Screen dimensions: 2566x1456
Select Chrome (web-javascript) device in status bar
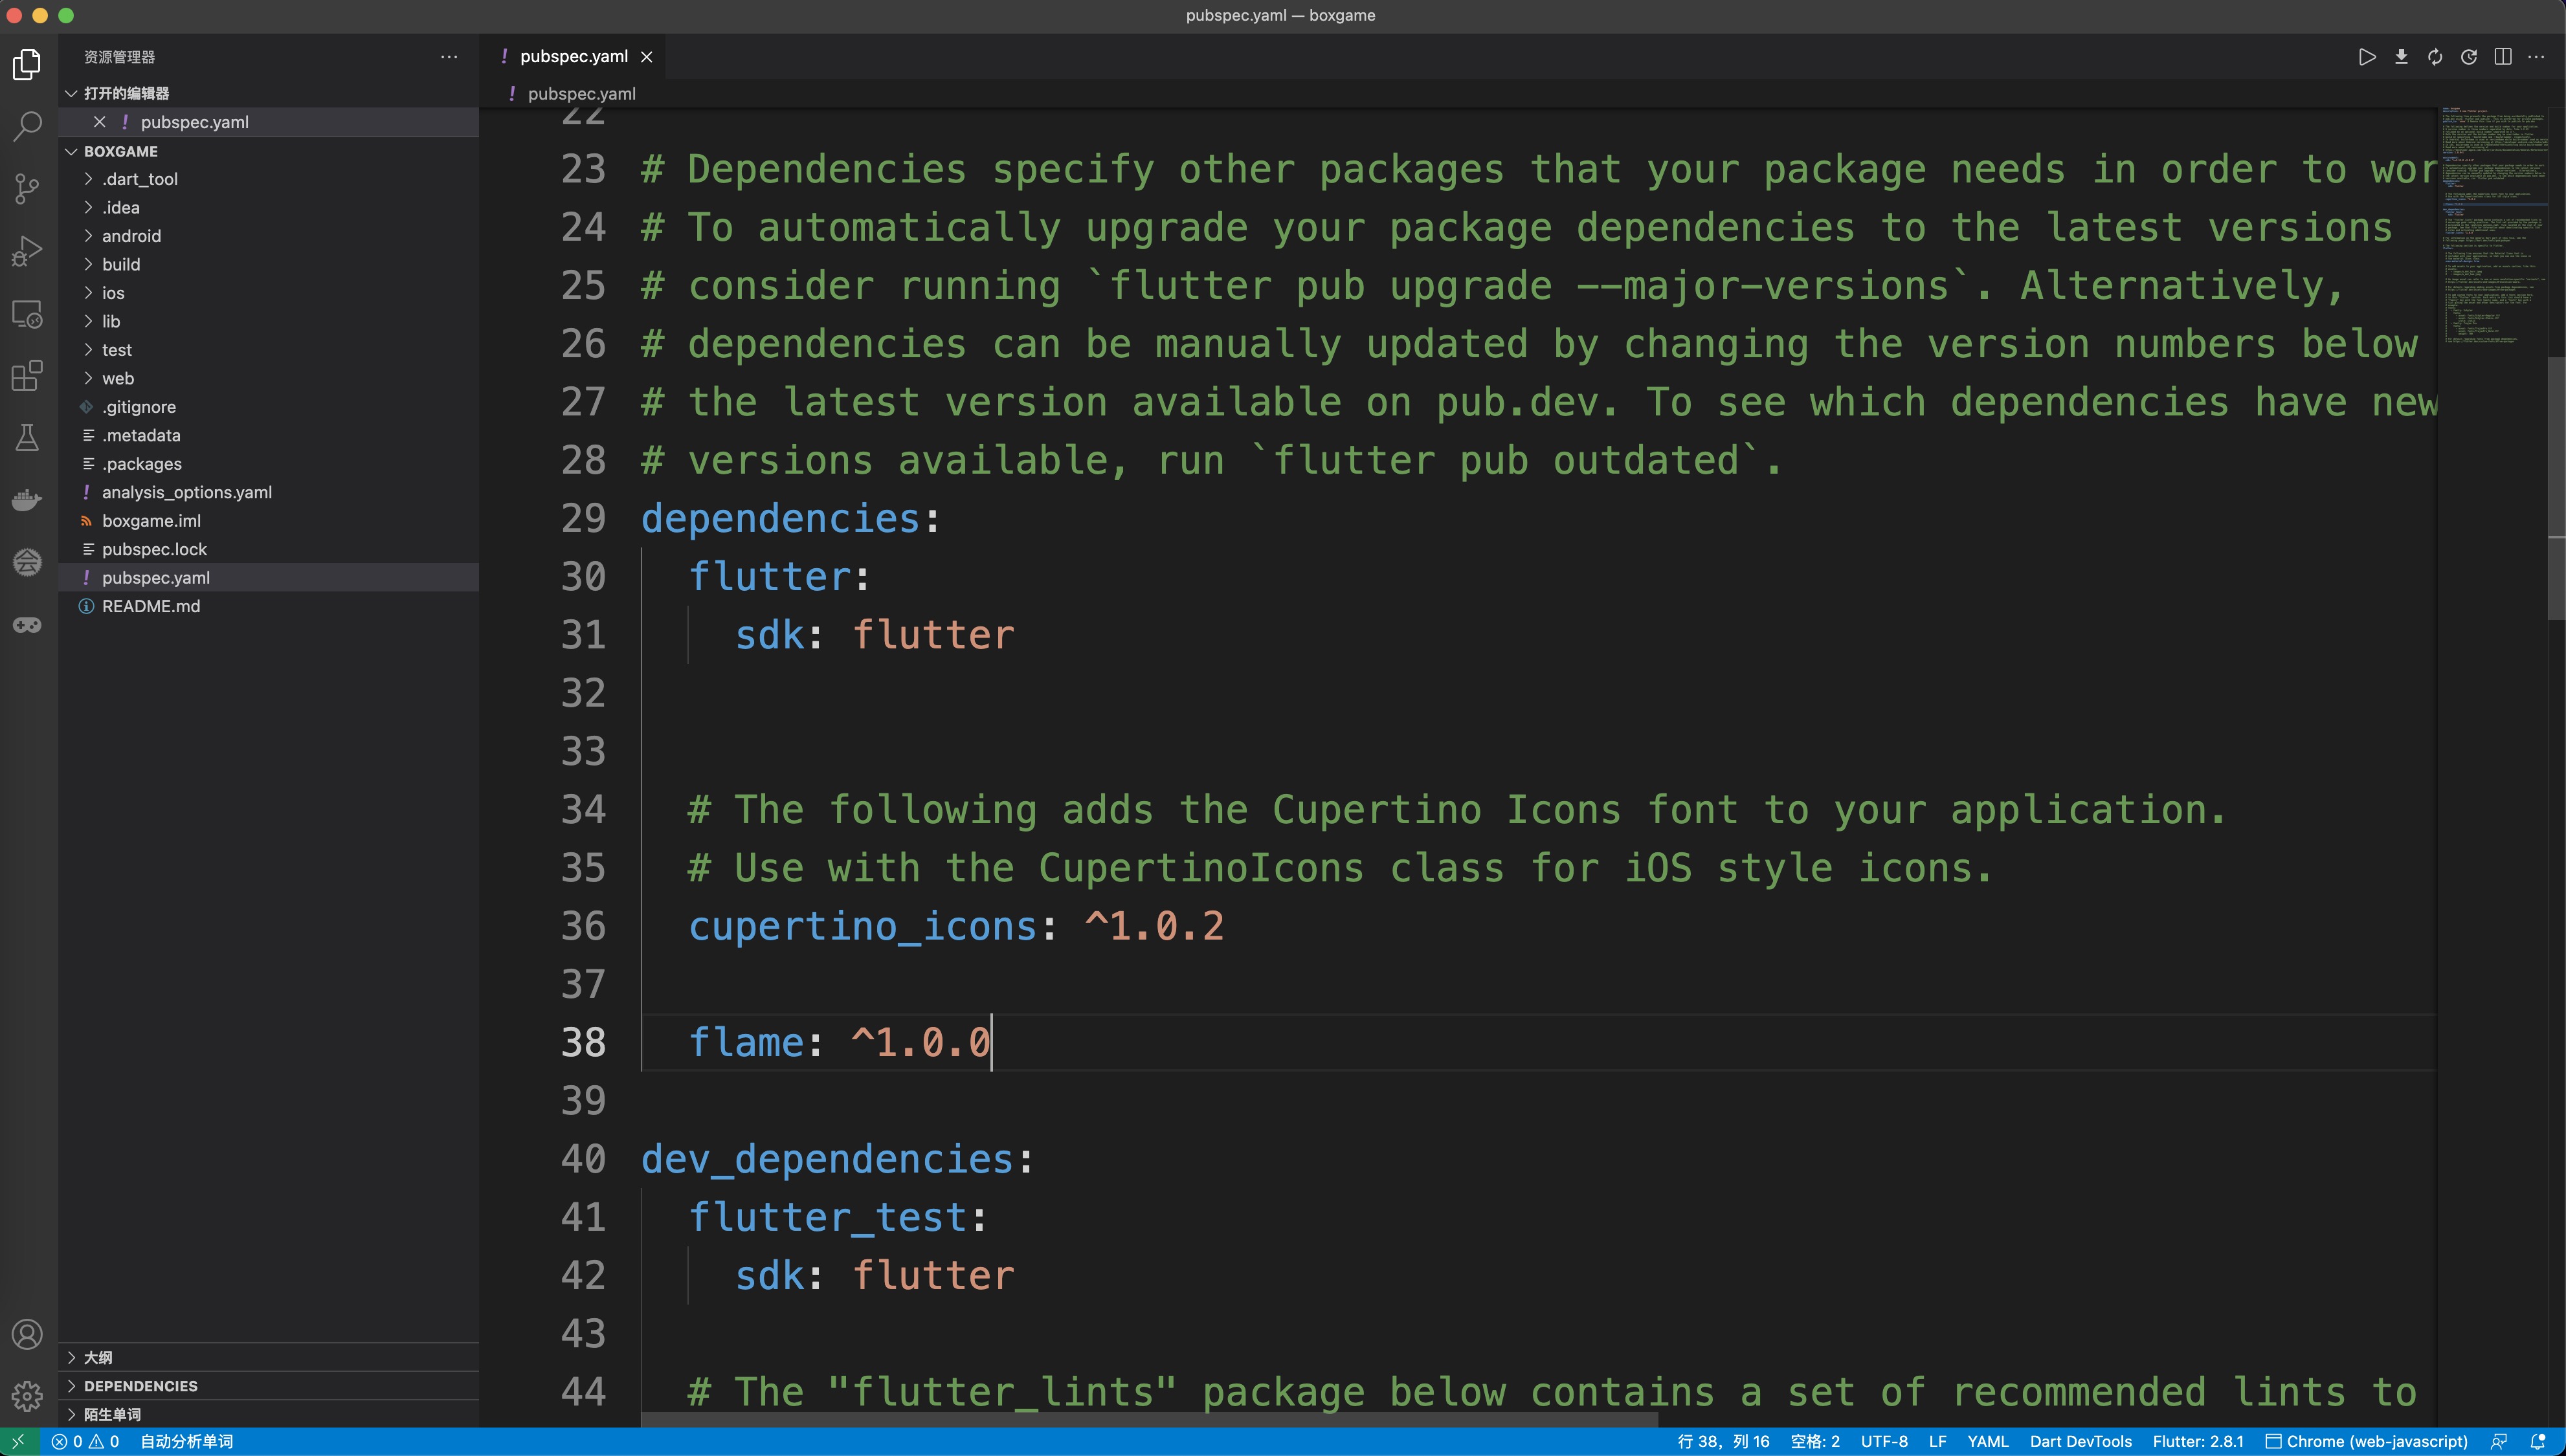tap(2366, 1441)
